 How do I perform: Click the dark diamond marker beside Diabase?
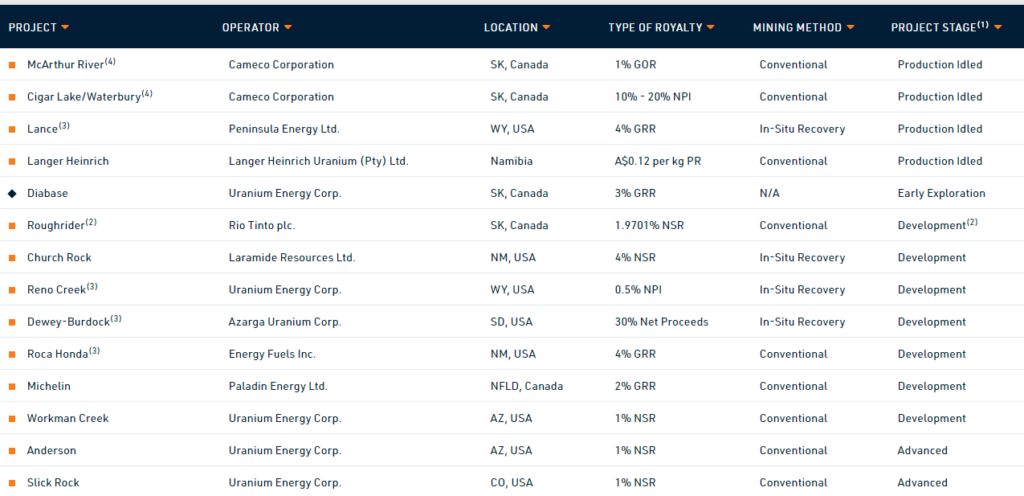(12, 194)
